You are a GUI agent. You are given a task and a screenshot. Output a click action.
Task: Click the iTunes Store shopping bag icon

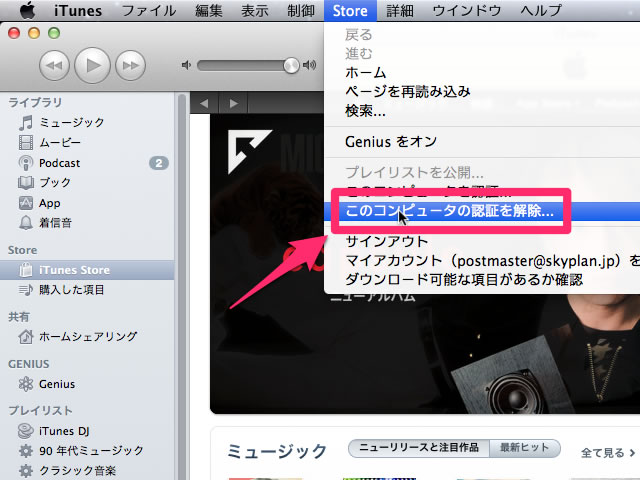[26, 270]
